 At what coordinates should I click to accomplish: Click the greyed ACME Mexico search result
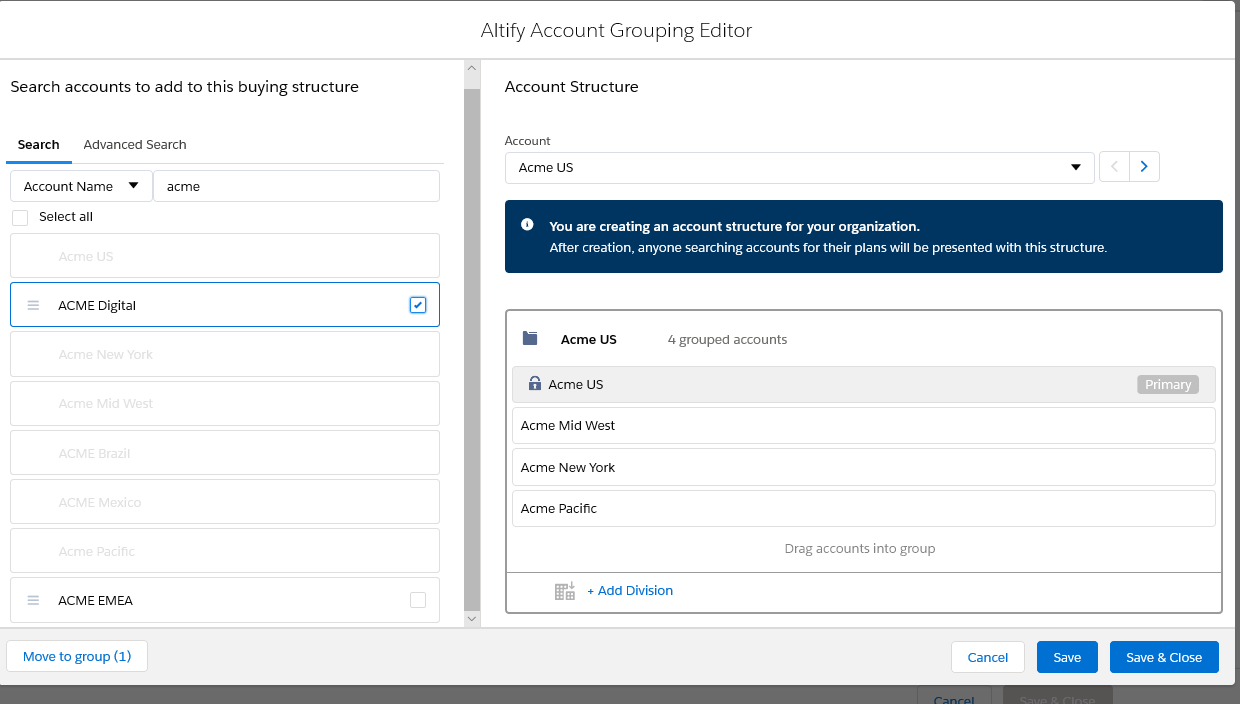point(225,502)
